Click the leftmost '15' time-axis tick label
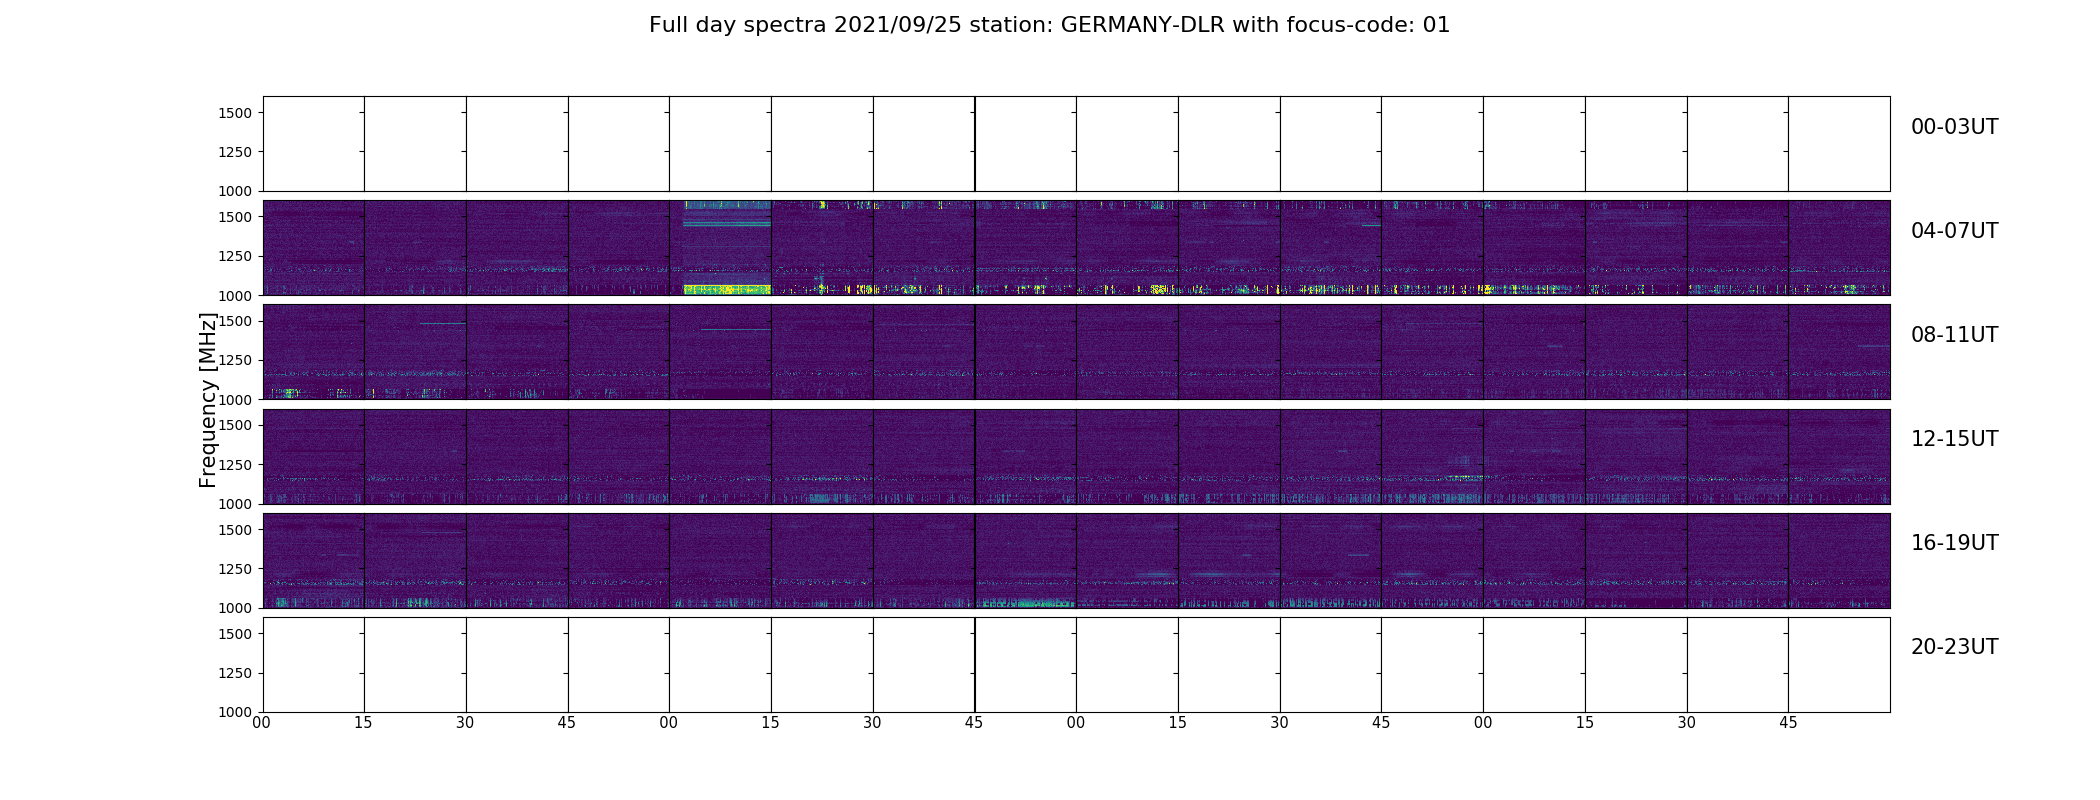 point(363,722)
